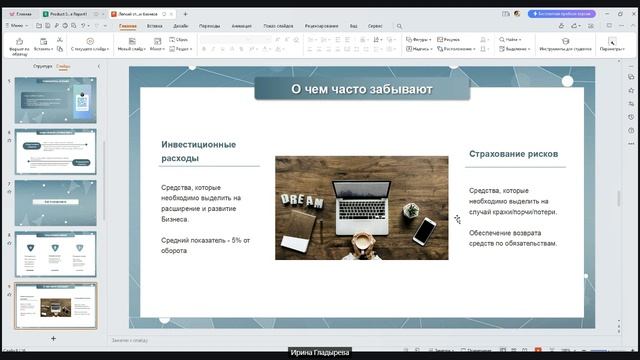Open the Selection (Выделение) dropdown

pyautogui.click(x=514, y=49)
